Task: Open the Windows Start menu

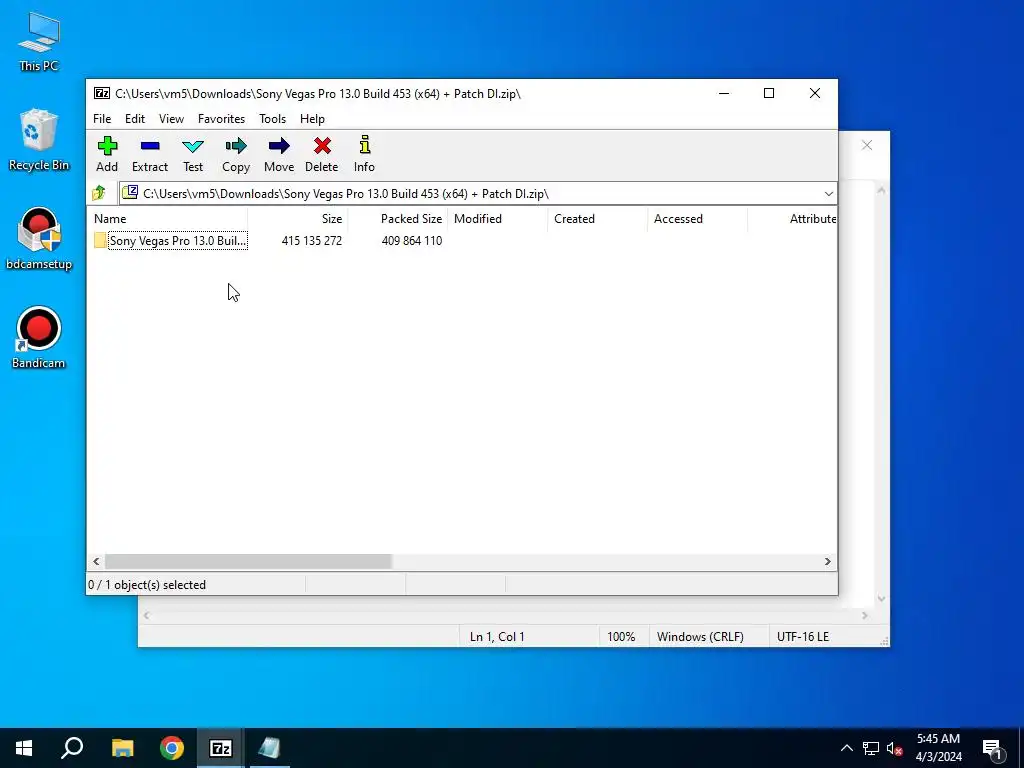Action: tap(24, 748)
